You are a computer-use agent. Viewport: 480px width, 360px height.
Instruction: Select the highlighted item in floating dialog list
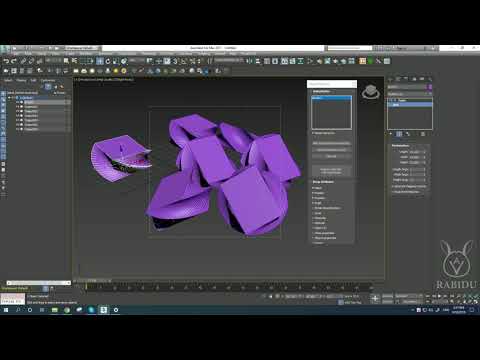[332, 98]
